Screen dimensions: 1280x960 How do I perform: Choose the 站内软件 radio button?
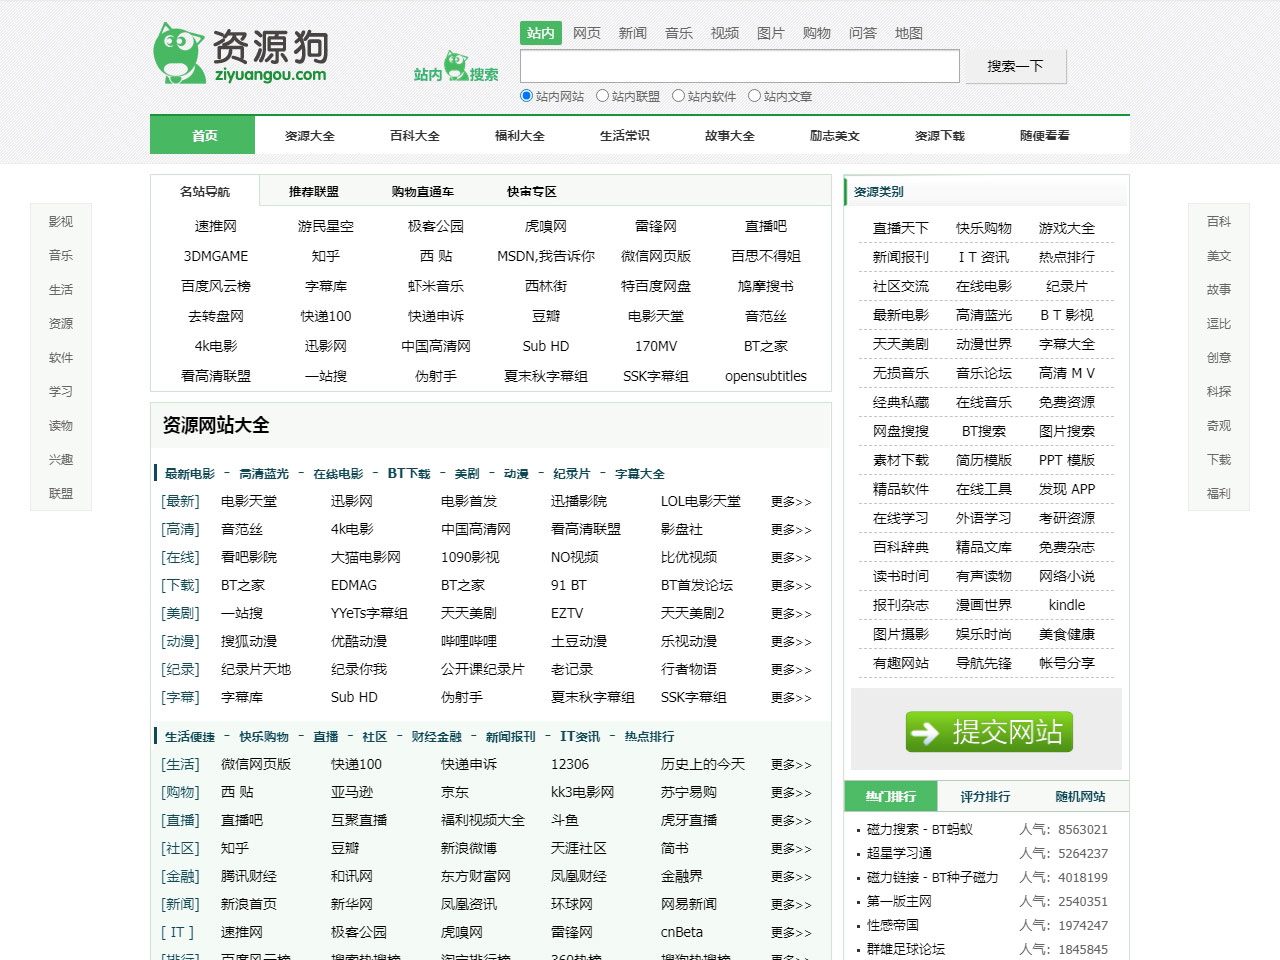coord(678,96)
